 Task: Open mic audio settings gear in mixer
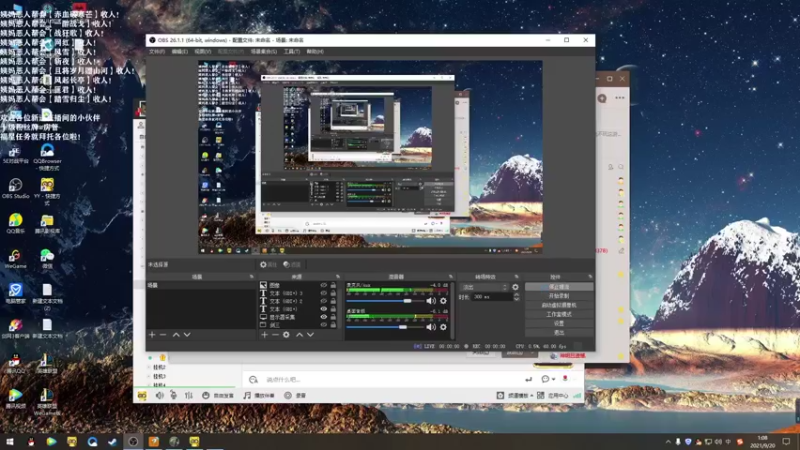click(443, 301)
